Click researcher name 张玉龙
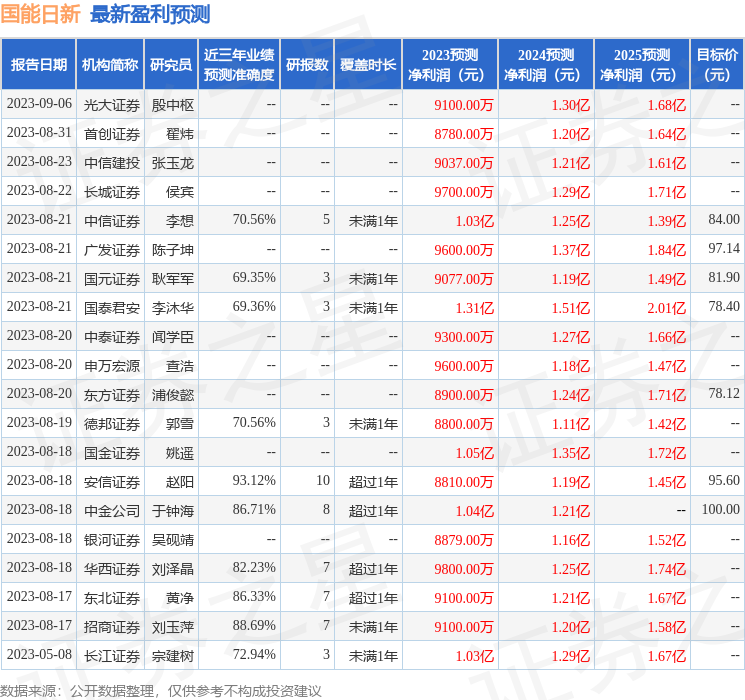This screenshot has height=700, width=745. (x=173, y=163)
